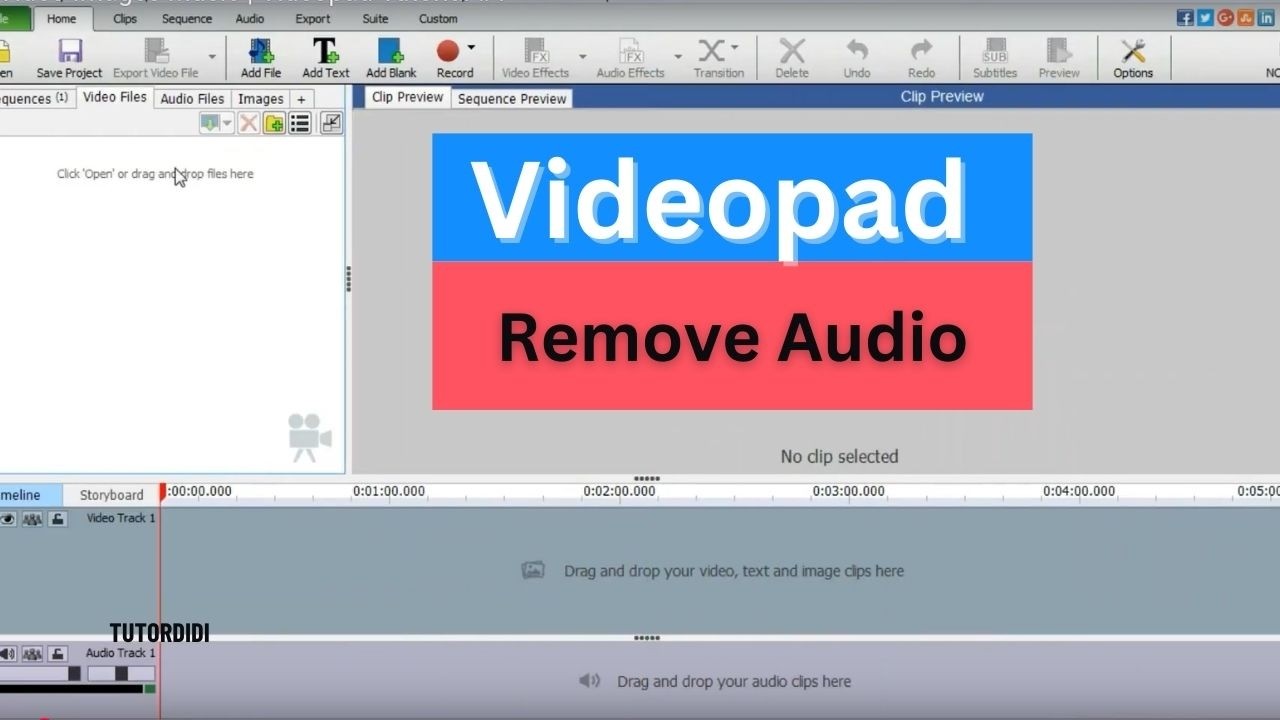Add a new bin with plus tab
1280x720 pixels.
[x=301, y=98]
